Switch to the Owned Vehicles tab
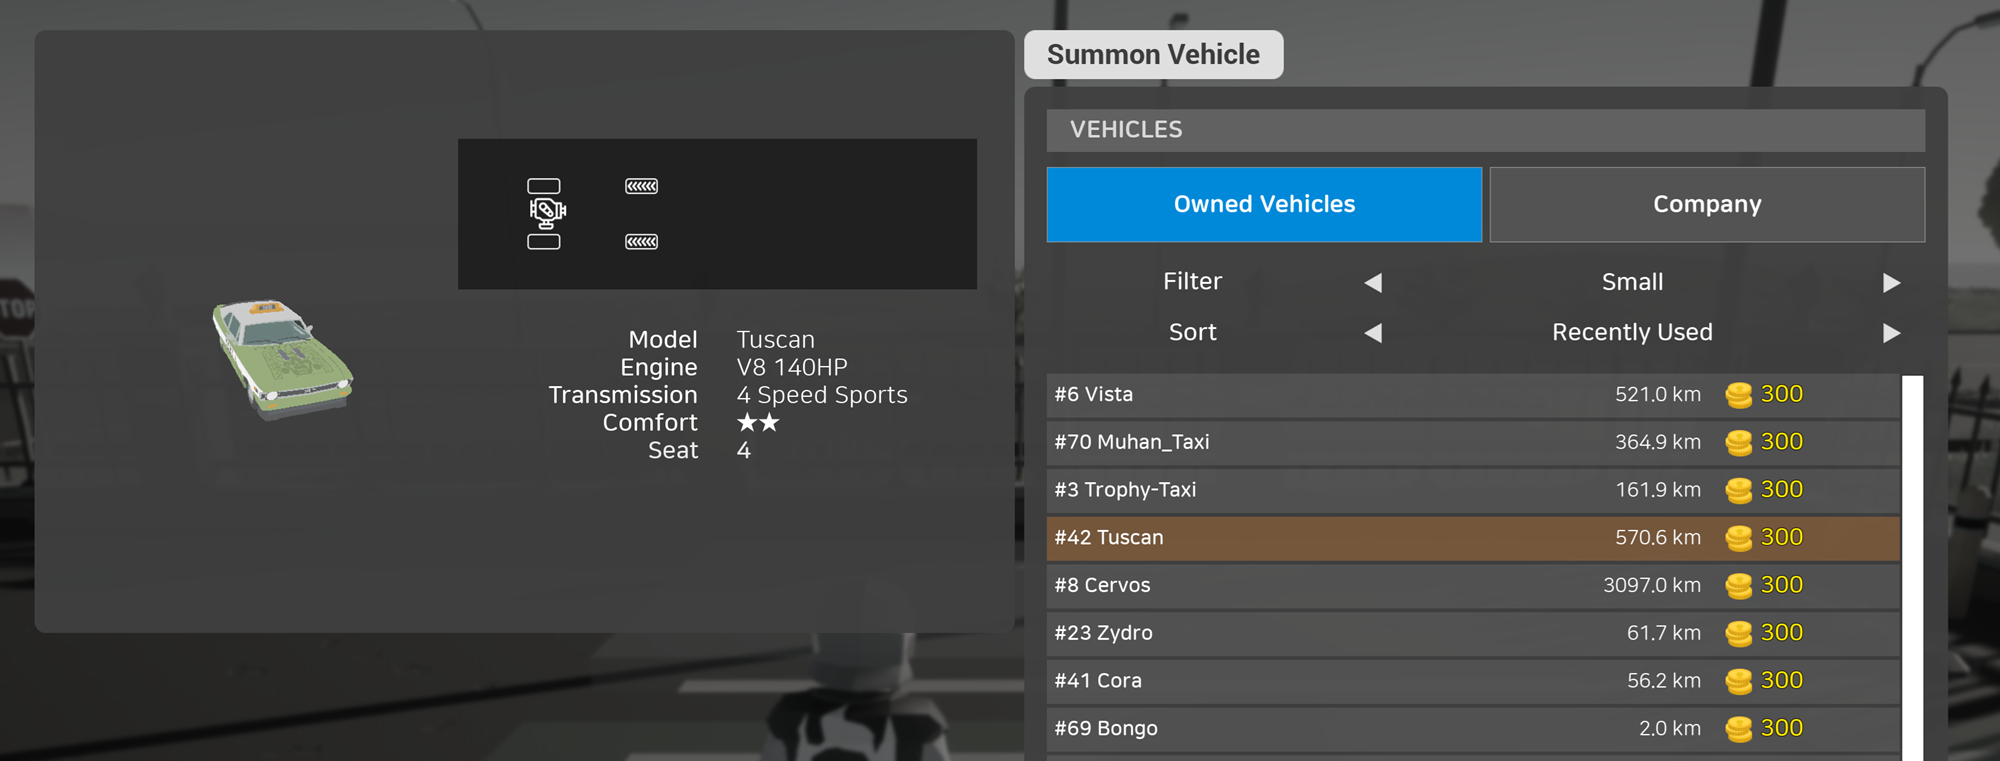This screenshot has height=761, width=2000. click(x=1264, y=204)
